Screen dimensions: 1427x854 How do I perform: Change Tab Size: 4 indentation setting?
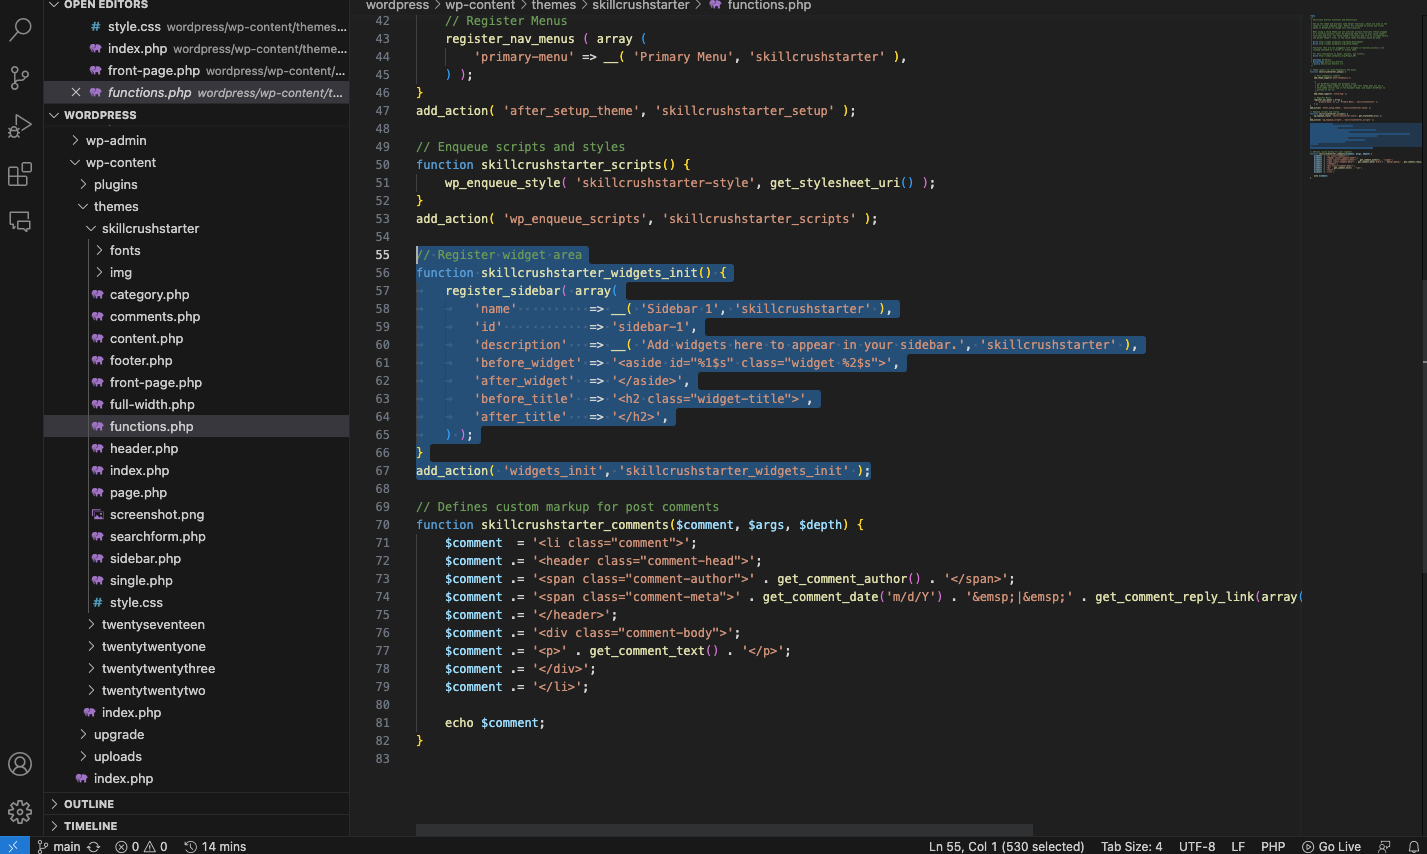1131,846
